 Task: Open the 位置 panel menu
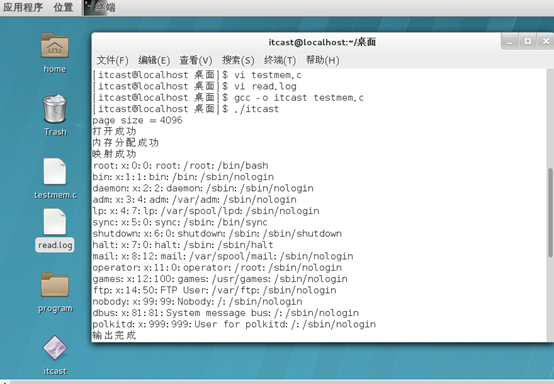pos(63,7)
